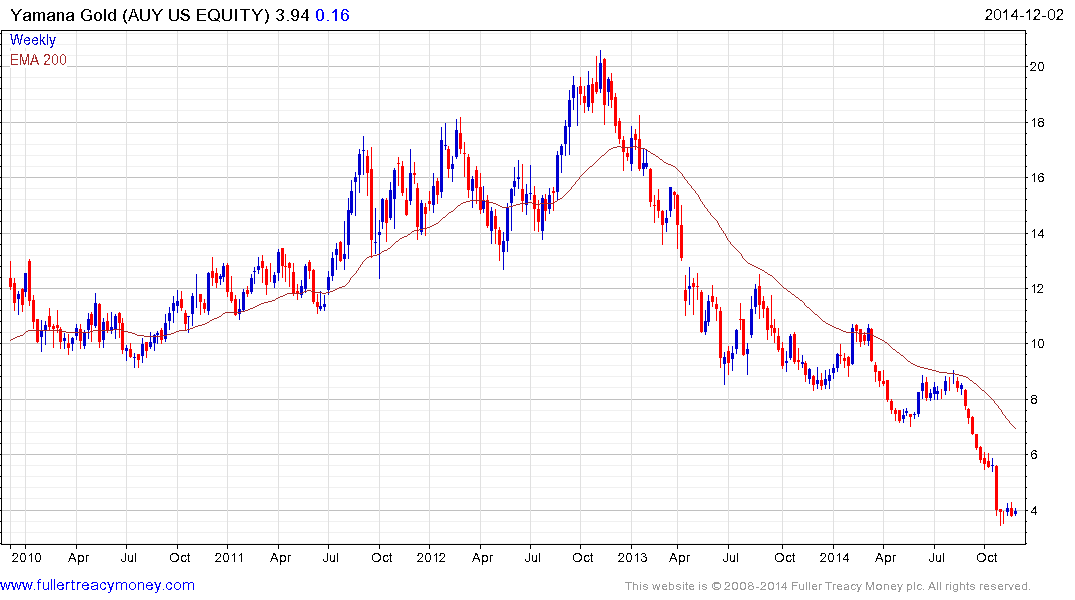
Task: Click the peak candlestick above 20
Action: (x=600, y=71)
